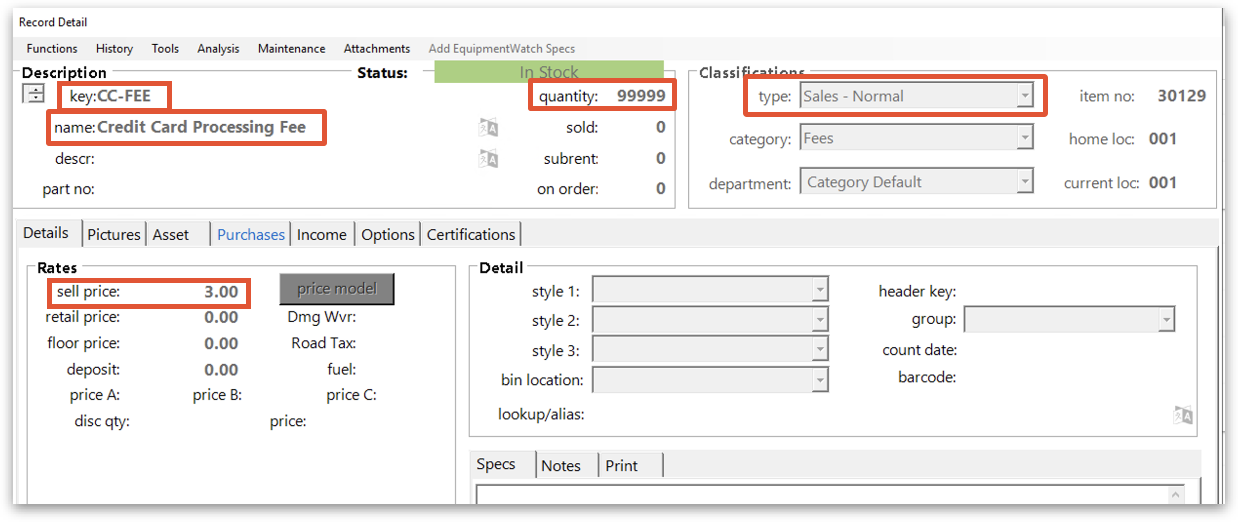Click the translate icon beside lookup/alias
Screen dimensions: 1238x522
click(x=1183, y=416)
